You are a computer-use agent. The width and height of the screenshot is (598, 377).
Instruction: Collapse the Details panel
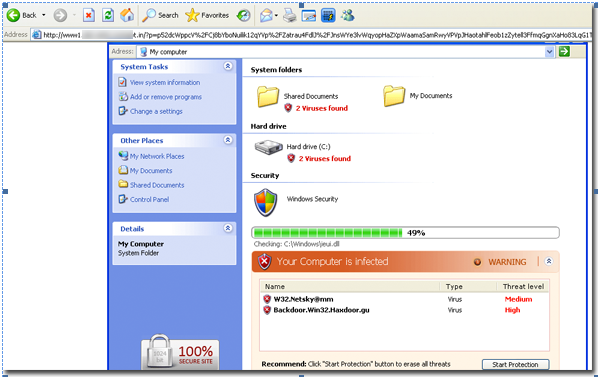pos(228,228)
